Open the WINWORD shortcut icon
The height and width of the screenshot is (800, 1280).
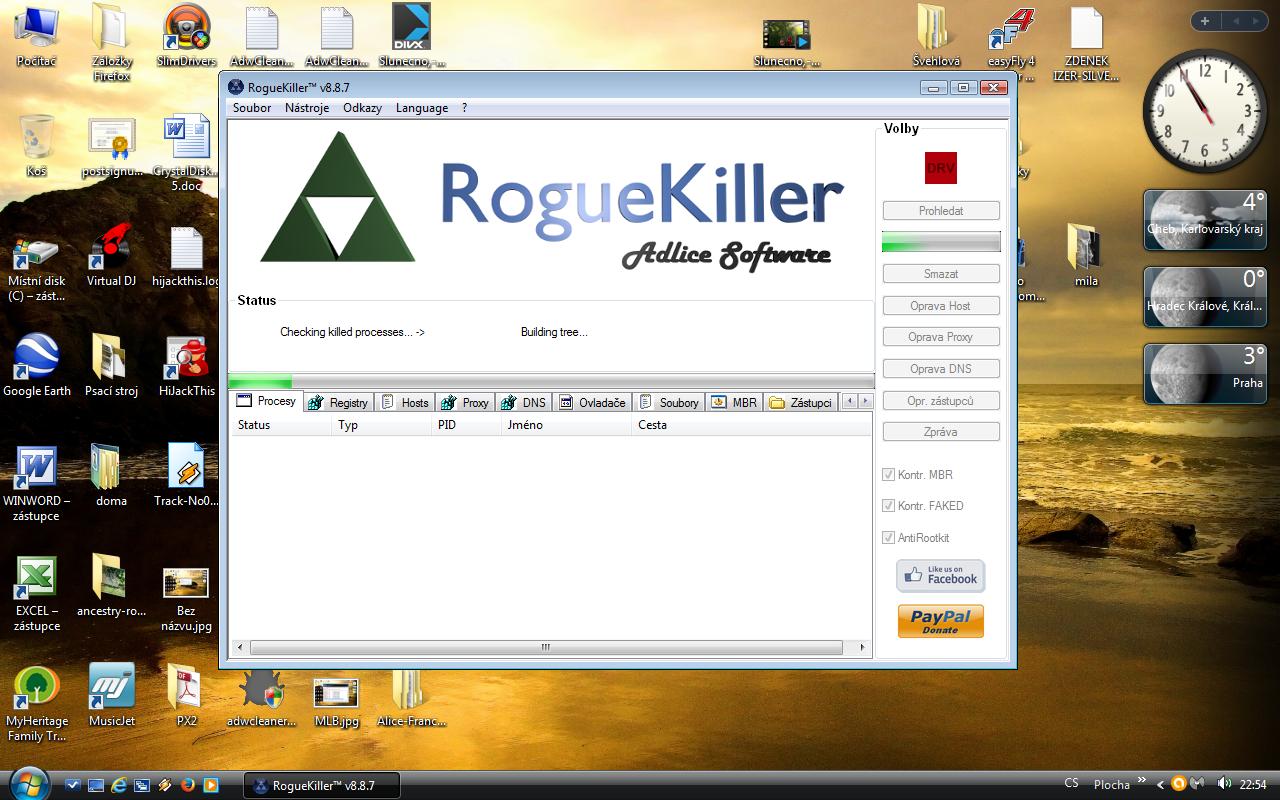tap(36, 484)
